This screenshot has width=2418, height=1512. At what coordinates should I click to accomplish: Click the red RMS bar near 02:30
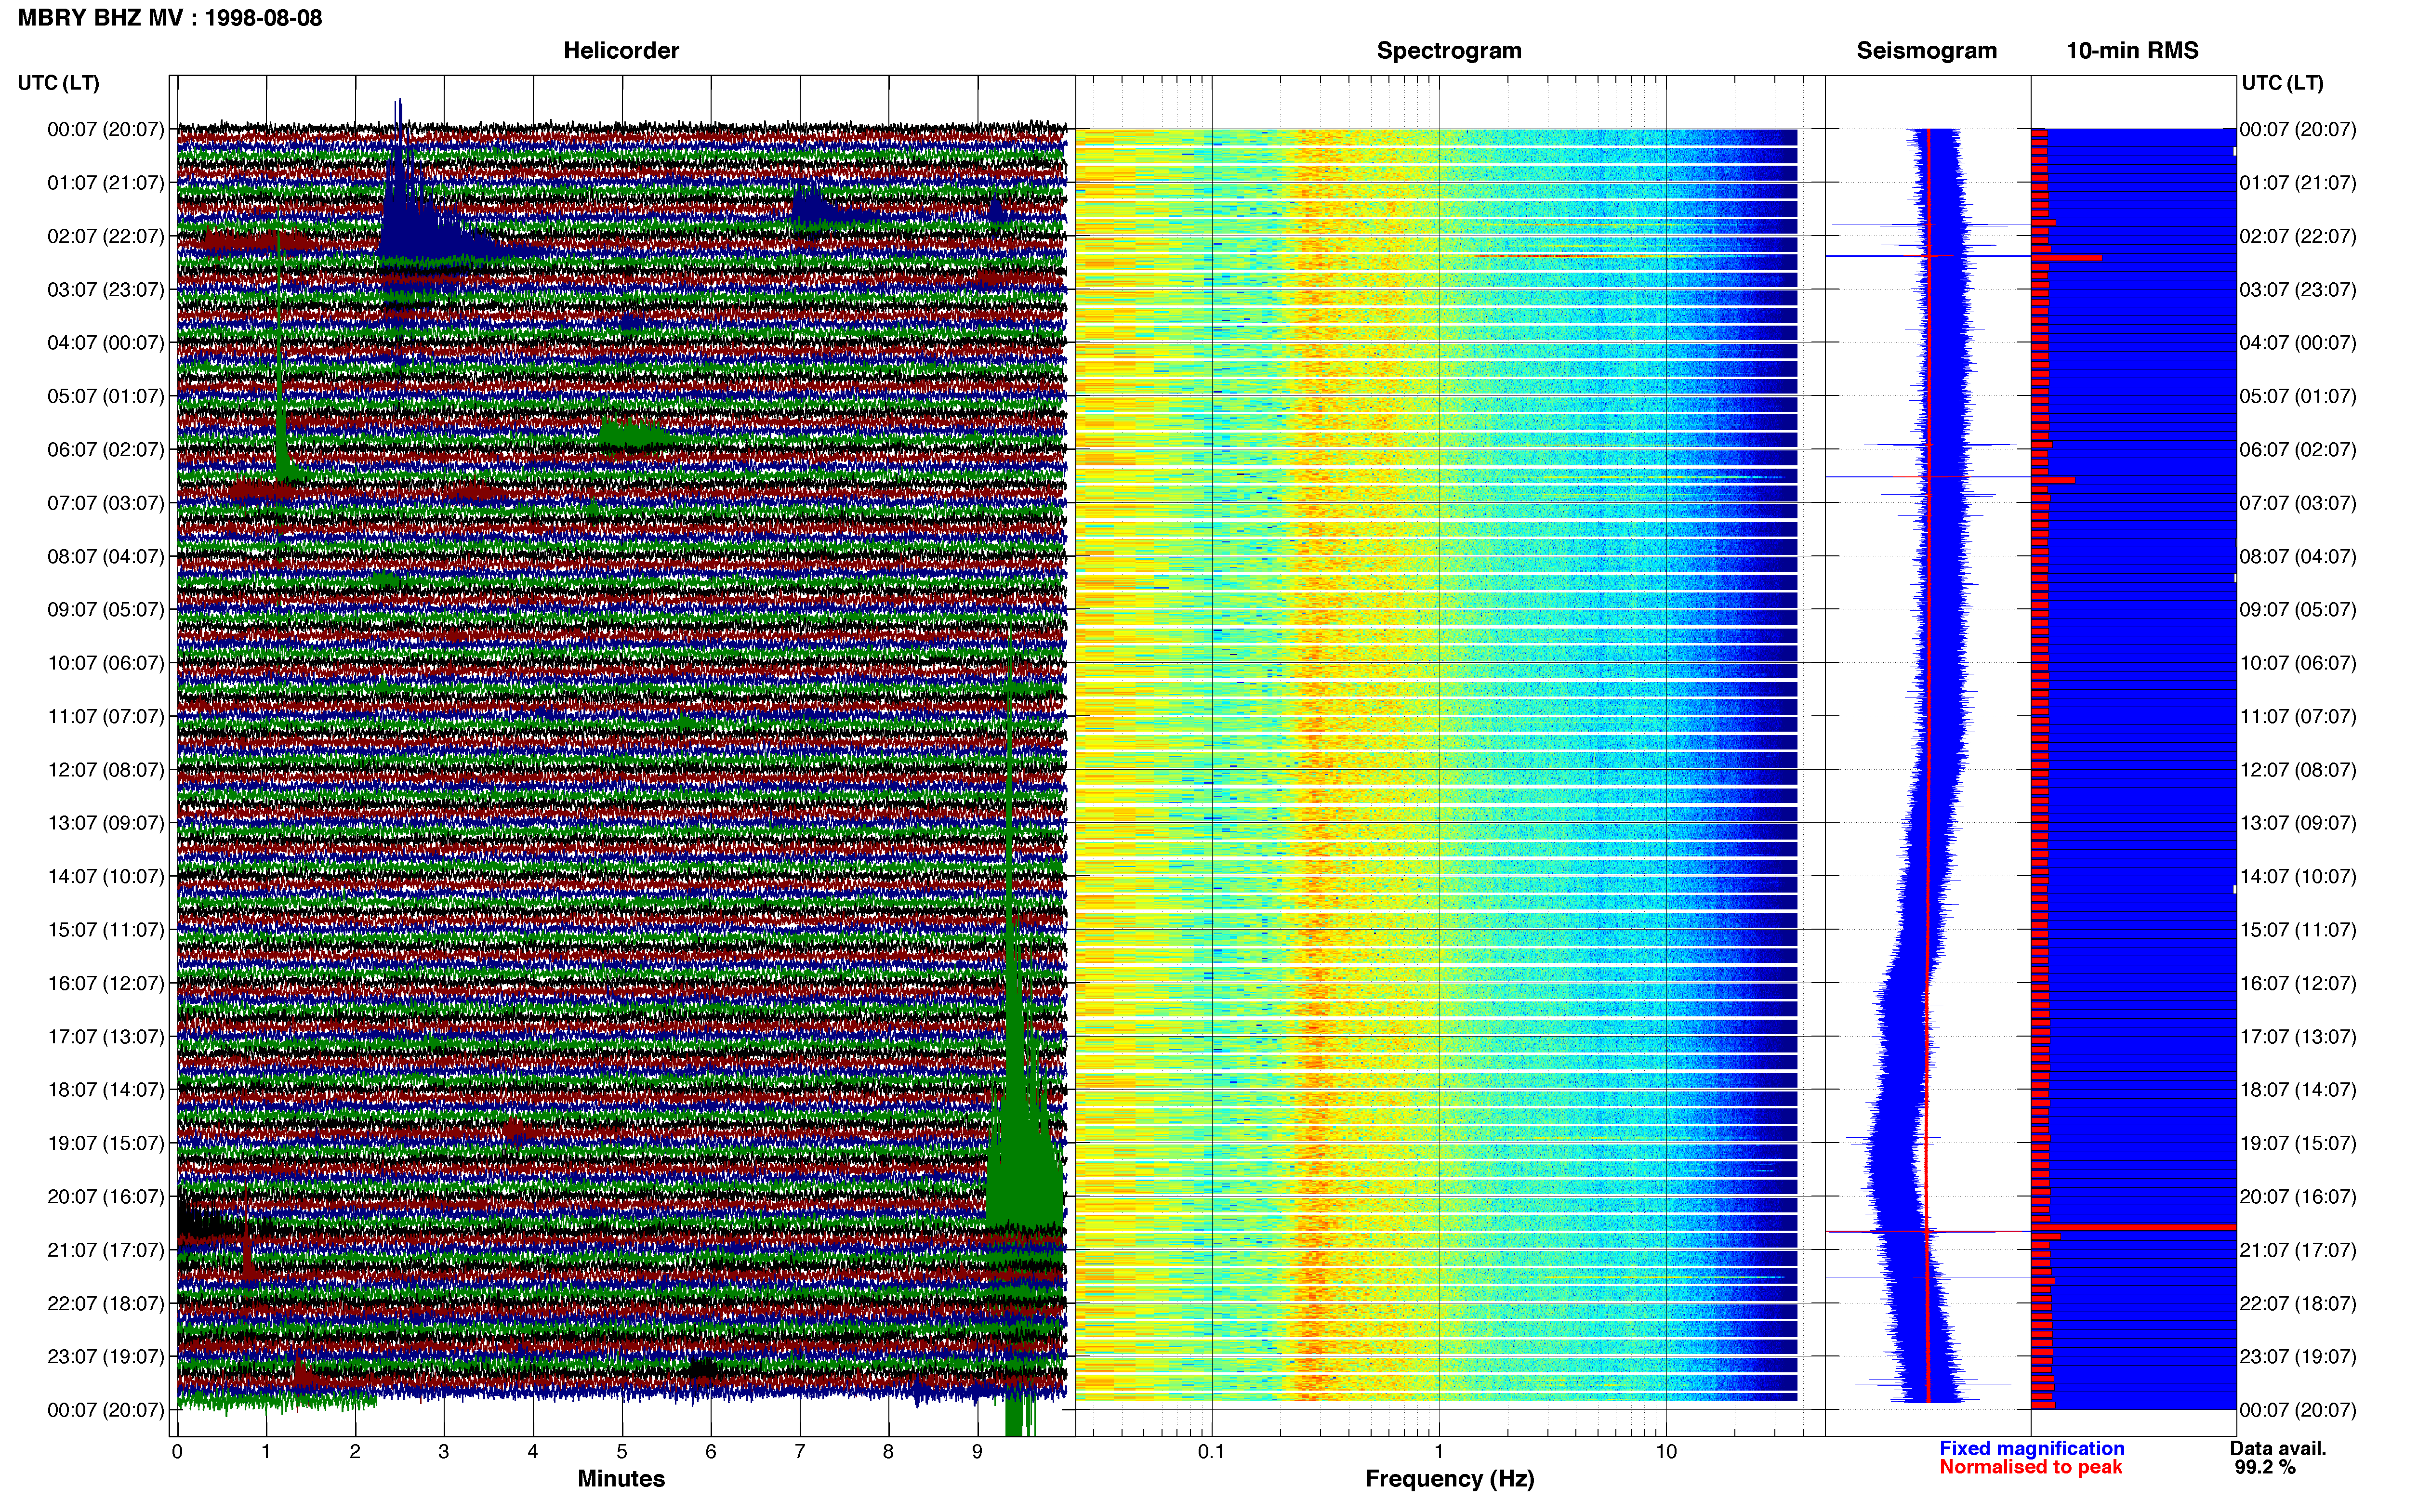click(x=2066, y=258)
